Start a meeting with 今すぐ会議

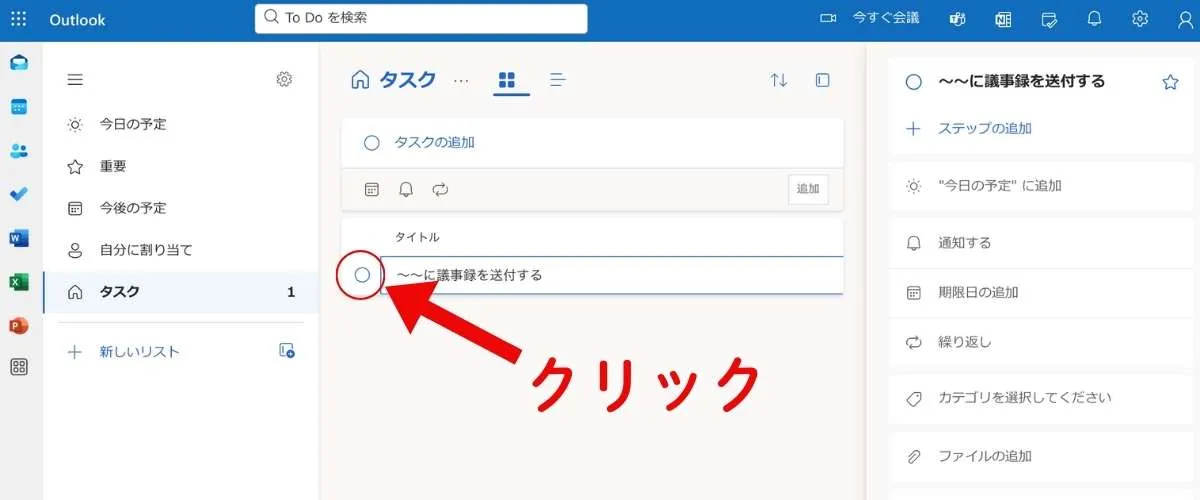click(x=885, y=19)
